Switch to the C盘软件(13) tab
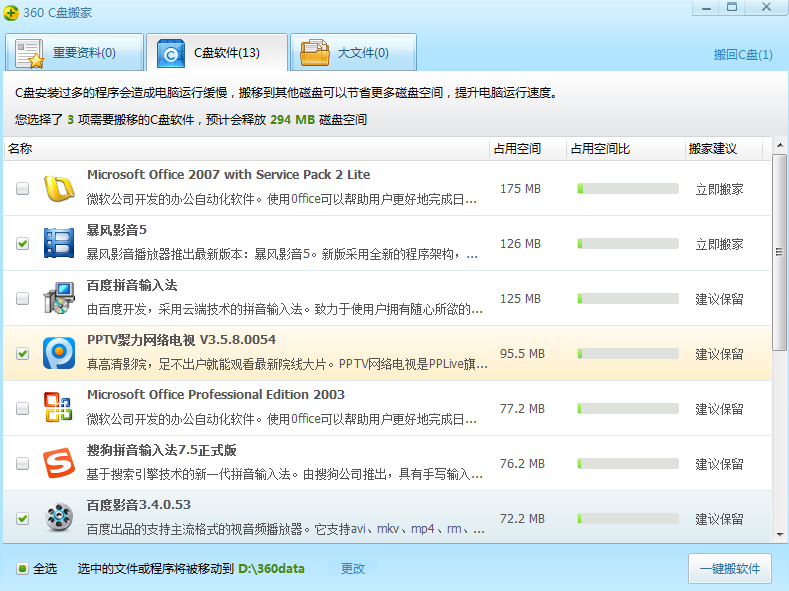This screenshot has width=789, height=591. coord(217,52)
